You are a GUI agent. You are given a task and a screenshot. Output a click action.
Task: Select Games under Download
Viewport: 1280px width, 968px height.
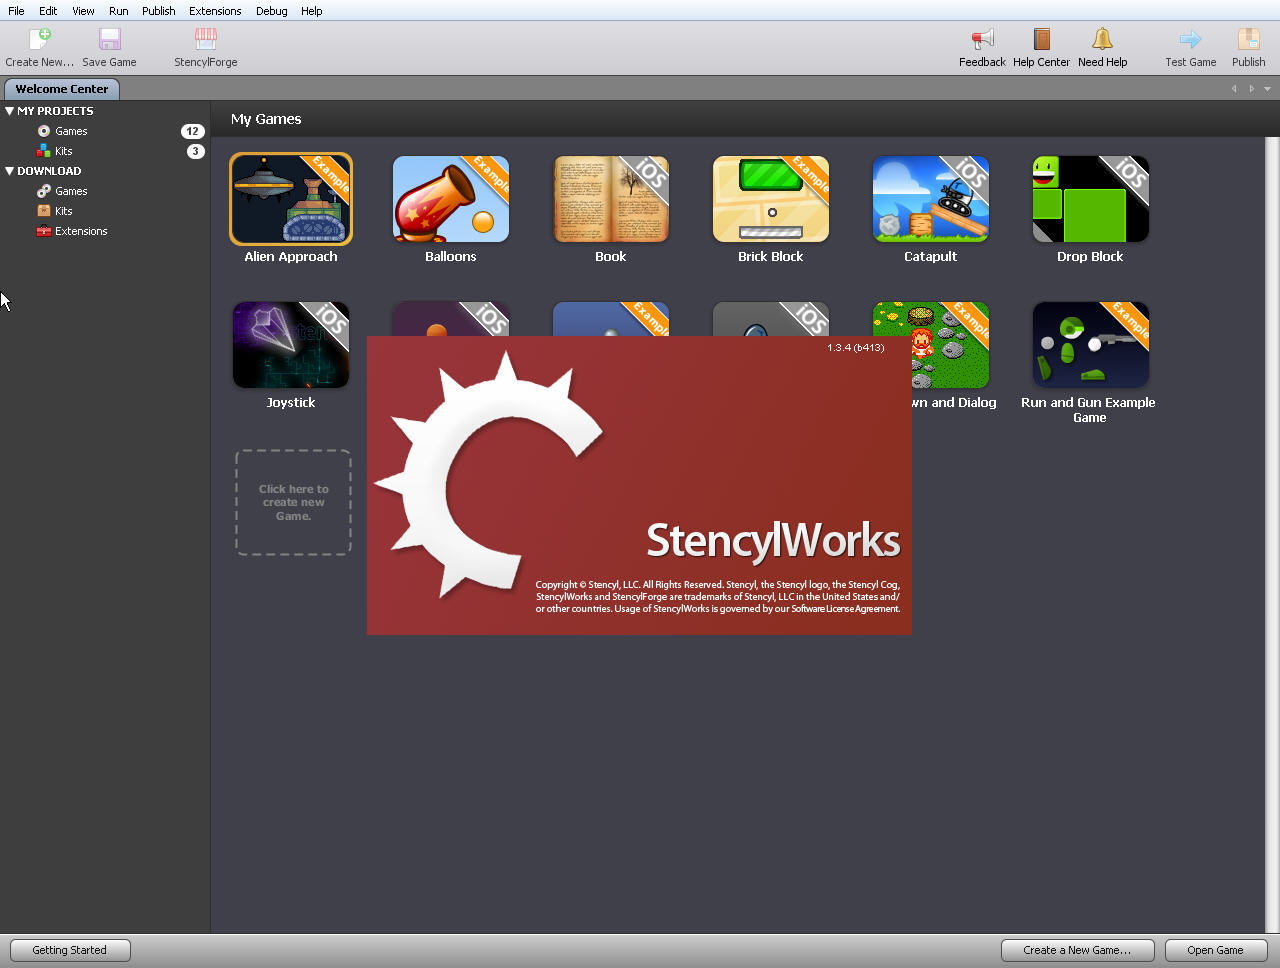(71, 191)
